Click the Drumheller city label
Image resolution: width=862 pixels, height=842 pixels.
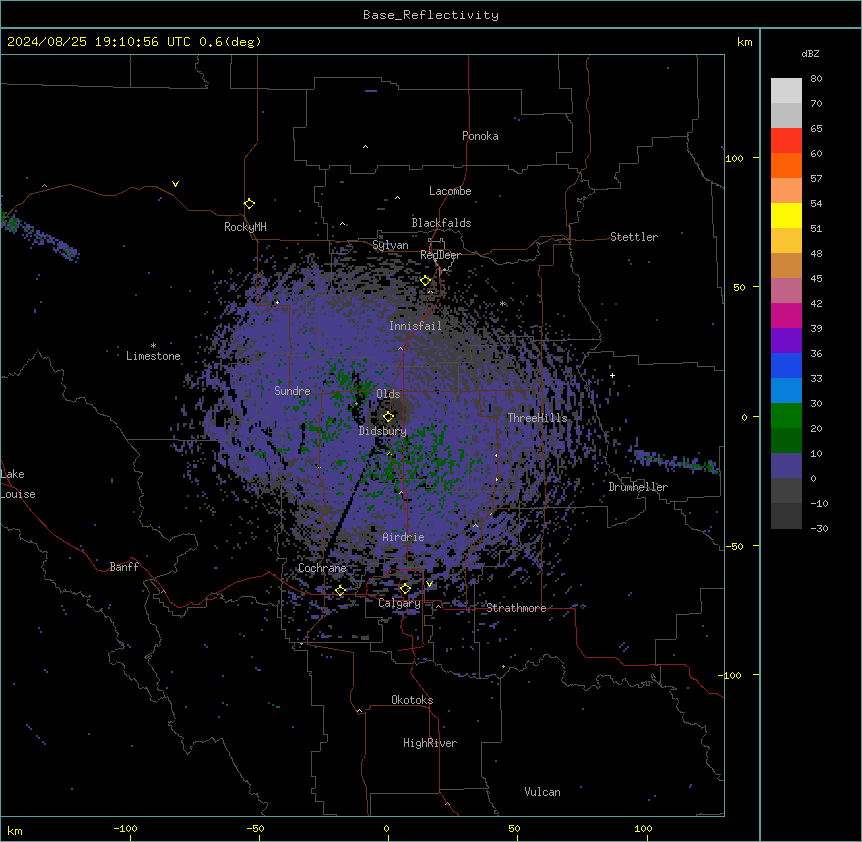638,487
